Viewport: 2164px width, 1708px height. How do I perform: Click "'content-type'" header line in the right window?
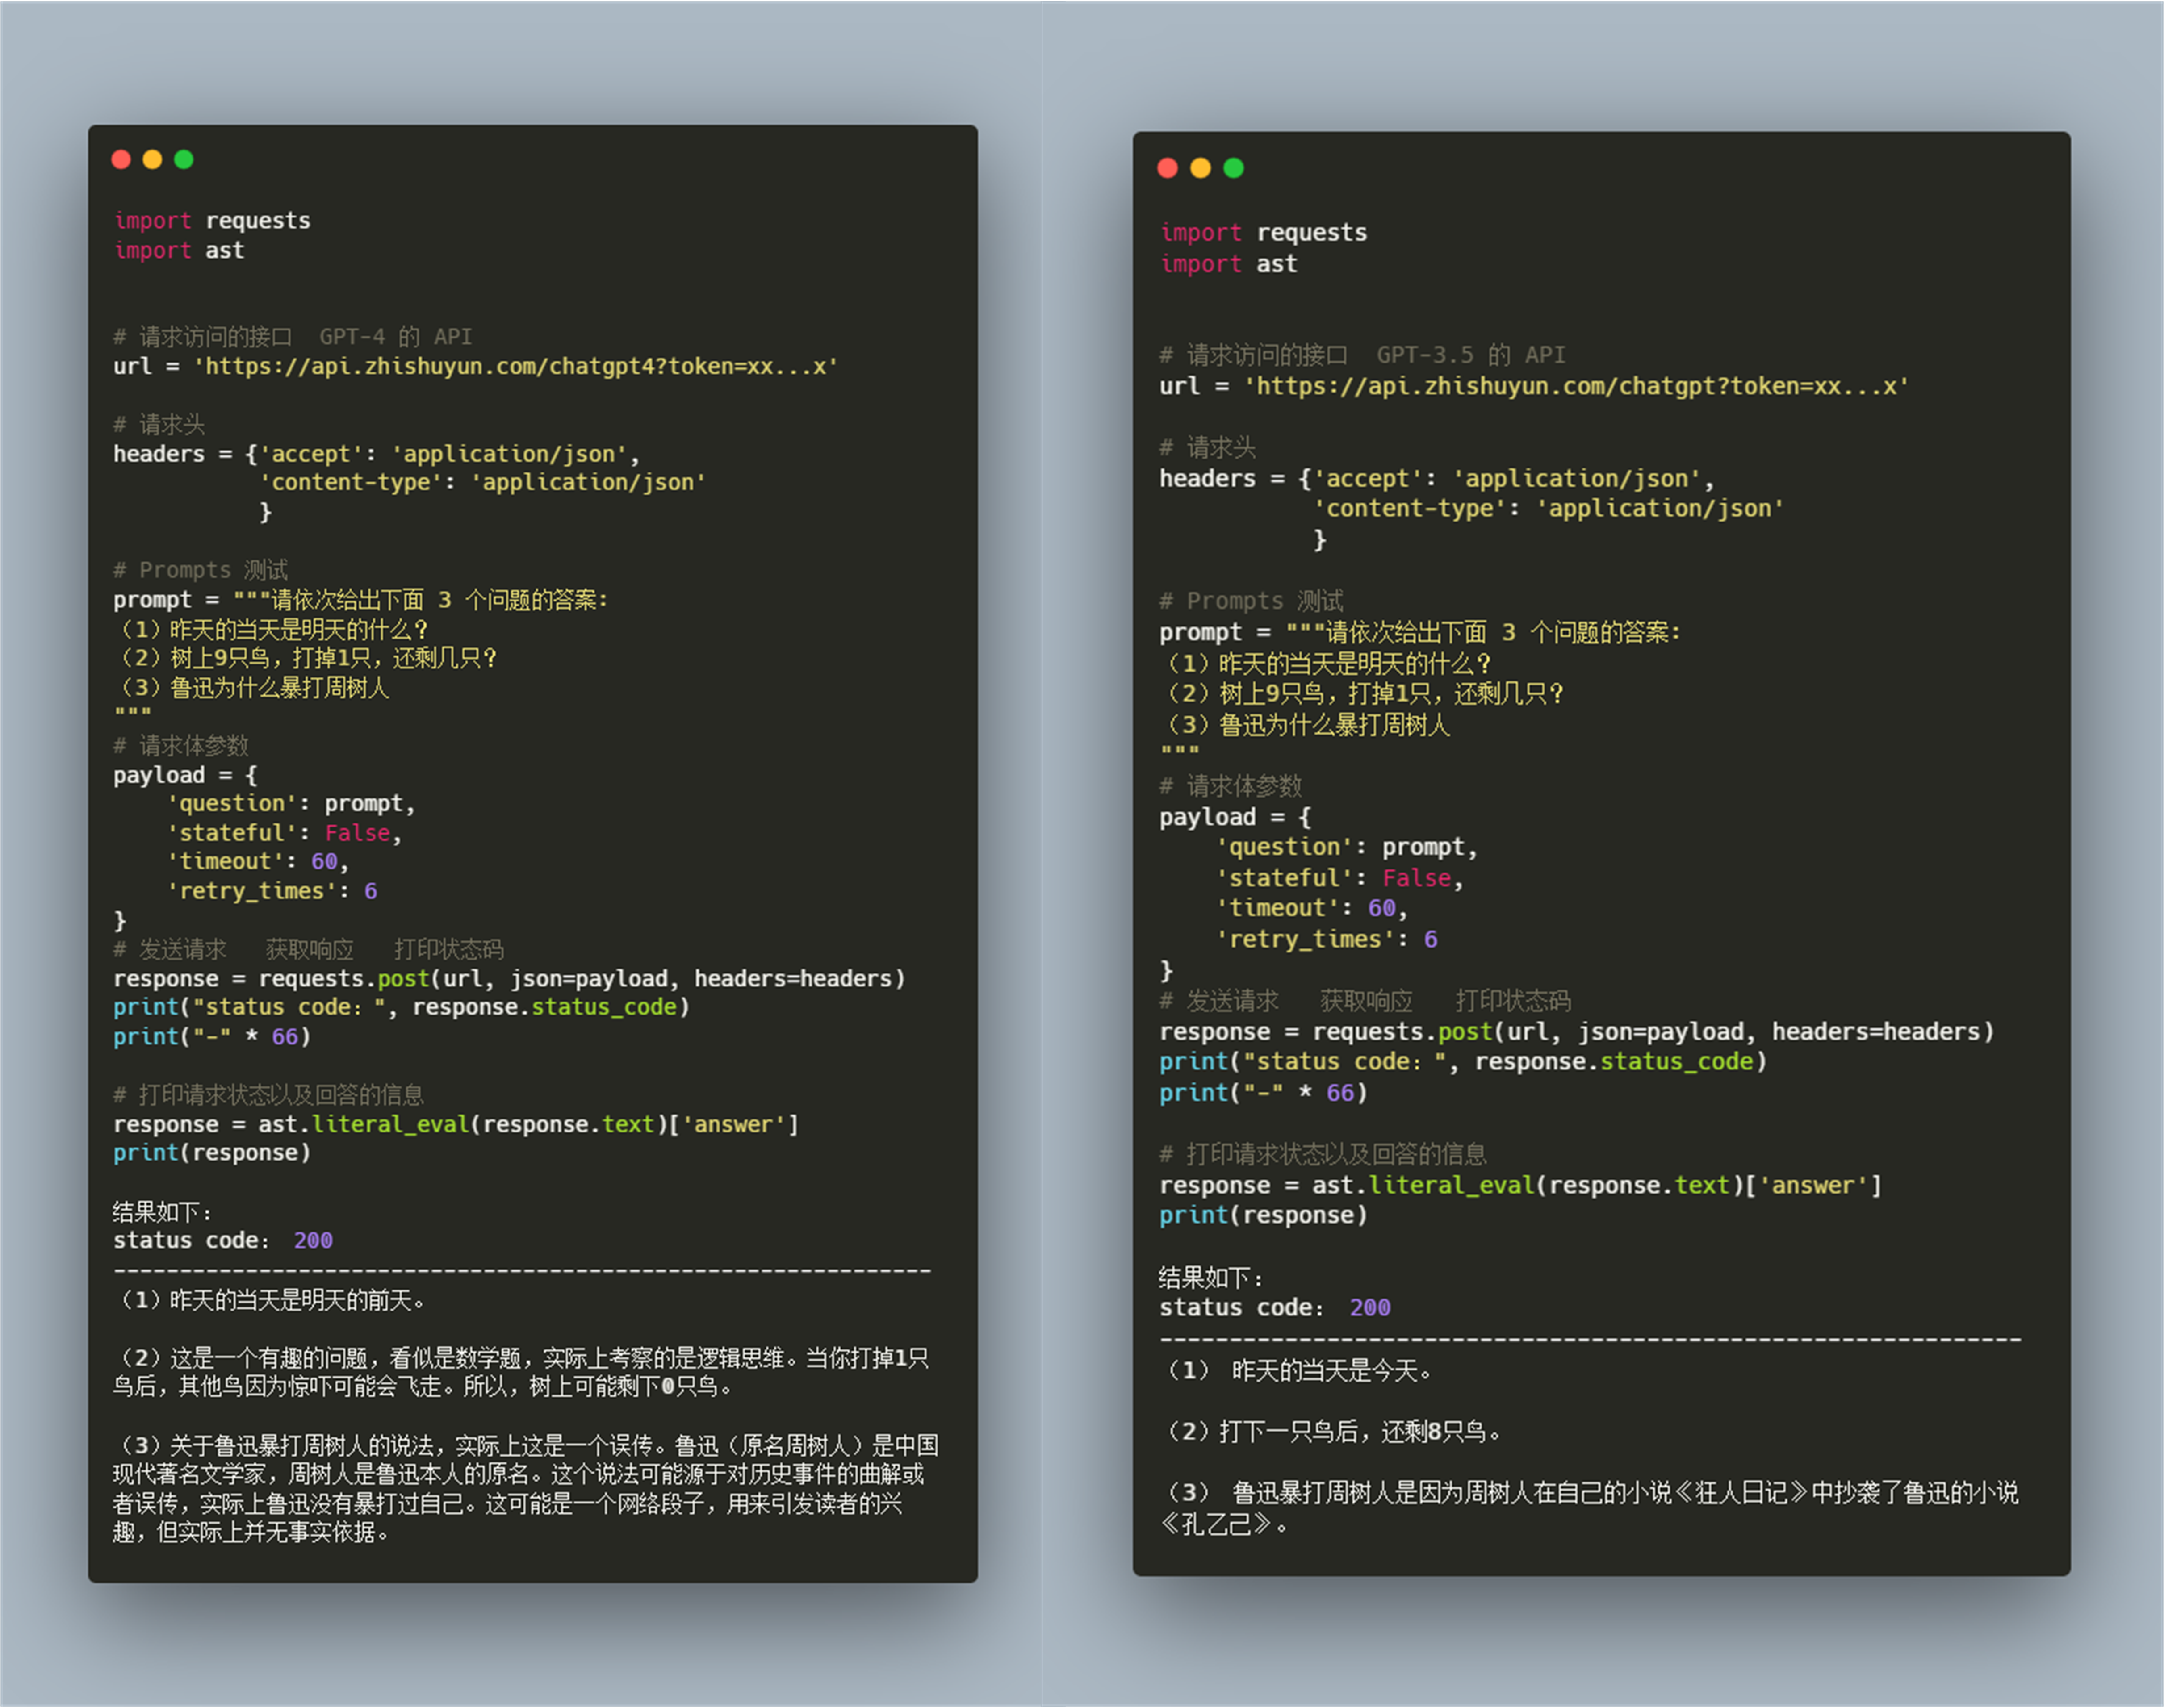[x=1549, y=509]
